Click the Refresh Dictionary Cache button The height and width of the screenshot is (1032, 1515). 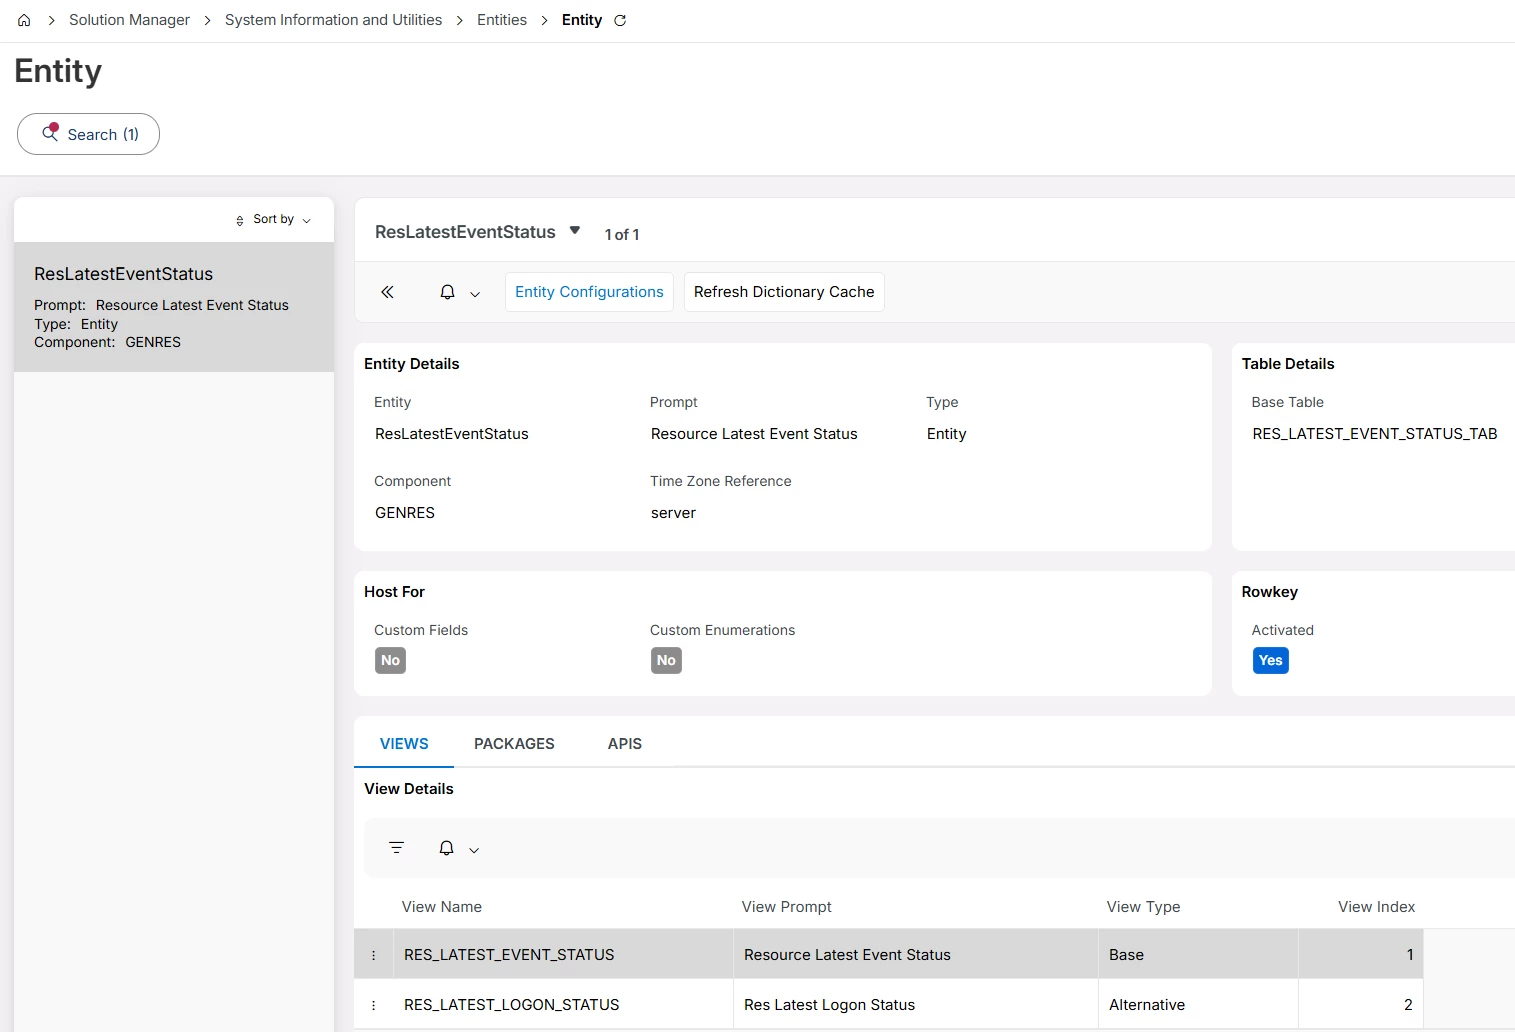783,292
